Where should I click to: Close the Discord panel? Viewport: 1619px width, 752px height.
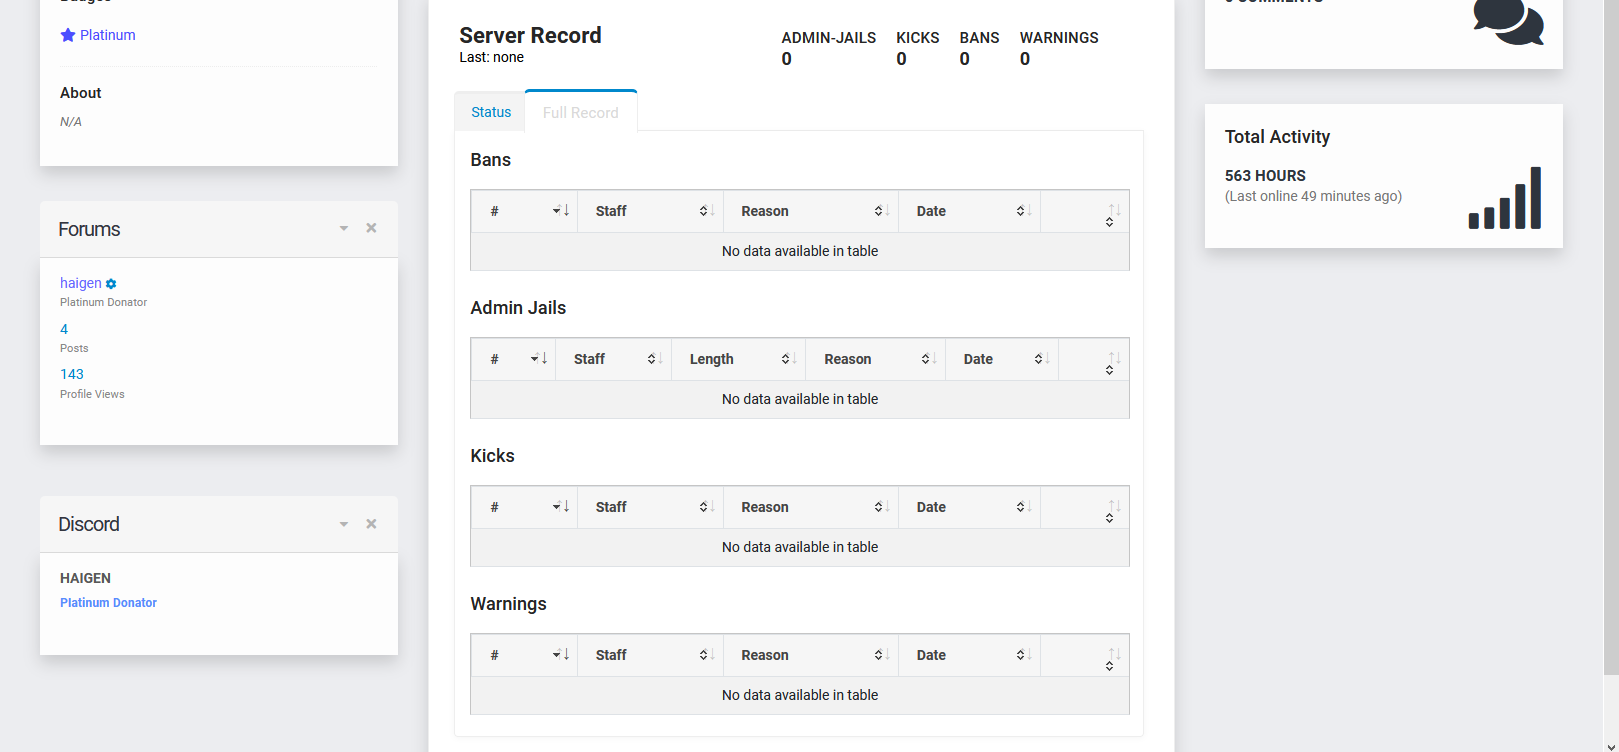pyautogui.click(x=371, y=524)
